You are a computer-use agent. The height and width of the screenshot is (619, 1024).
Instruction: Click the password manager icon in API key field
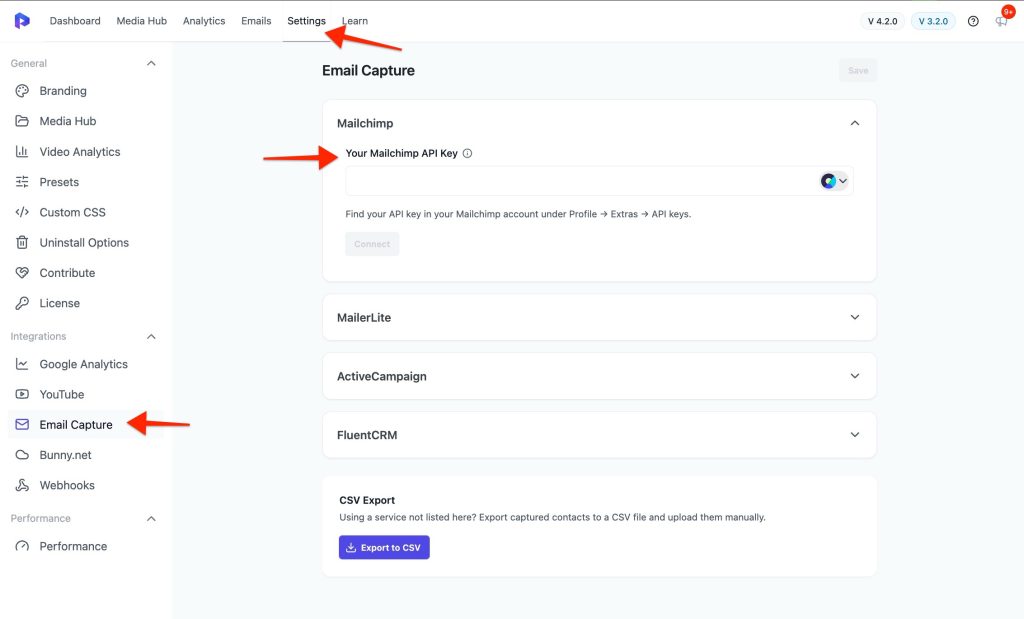828,181
